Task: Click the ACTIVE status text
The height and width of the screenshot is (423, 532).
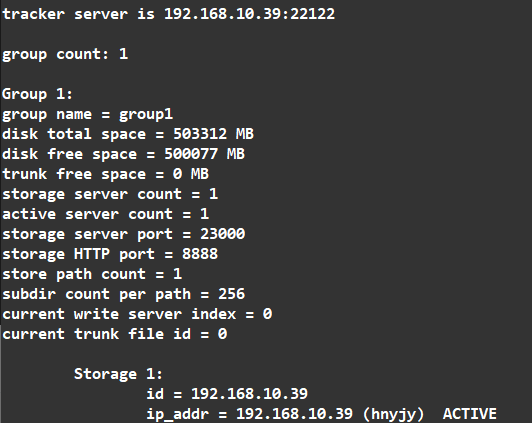Action: pyautogui.click(x=470, y=414)
